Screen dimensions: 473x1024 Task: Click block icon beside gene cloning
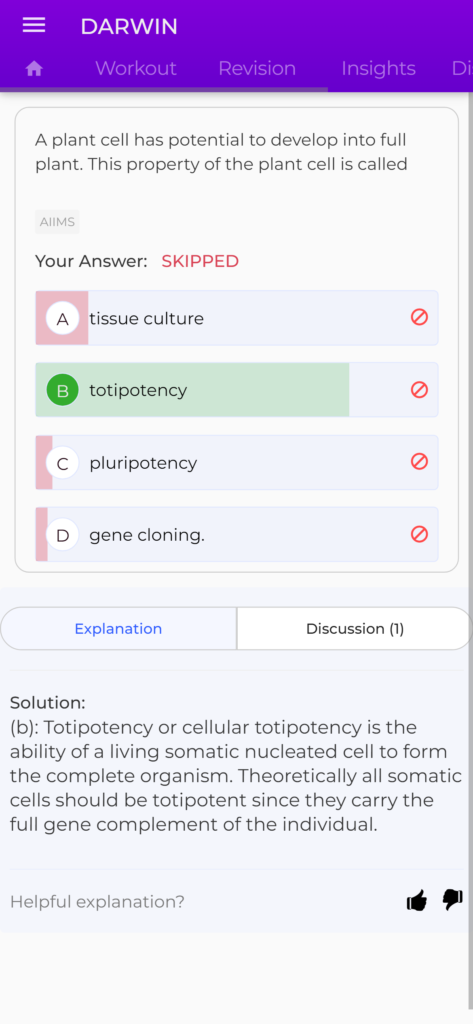[419, 534]
